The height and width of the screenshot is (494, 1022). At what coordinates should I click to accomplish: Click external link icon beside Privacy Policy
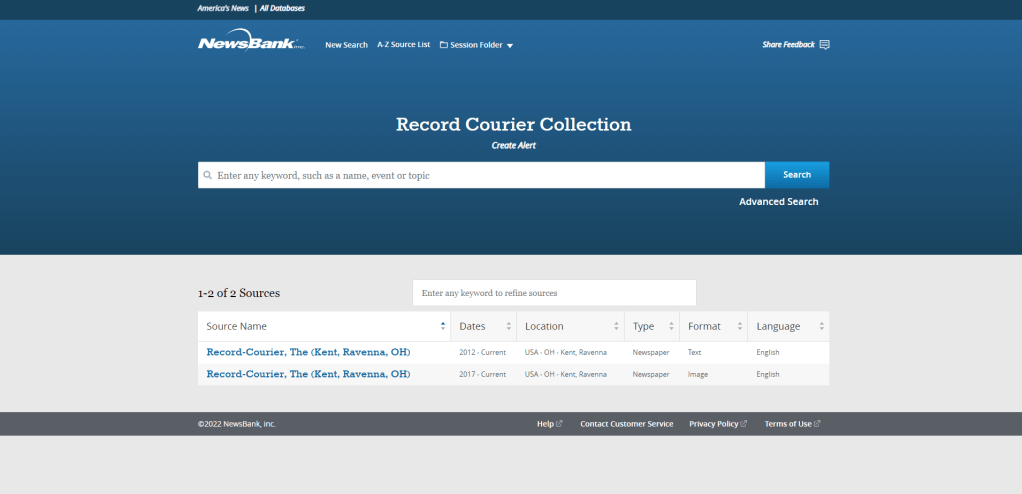tap(744, 424)
